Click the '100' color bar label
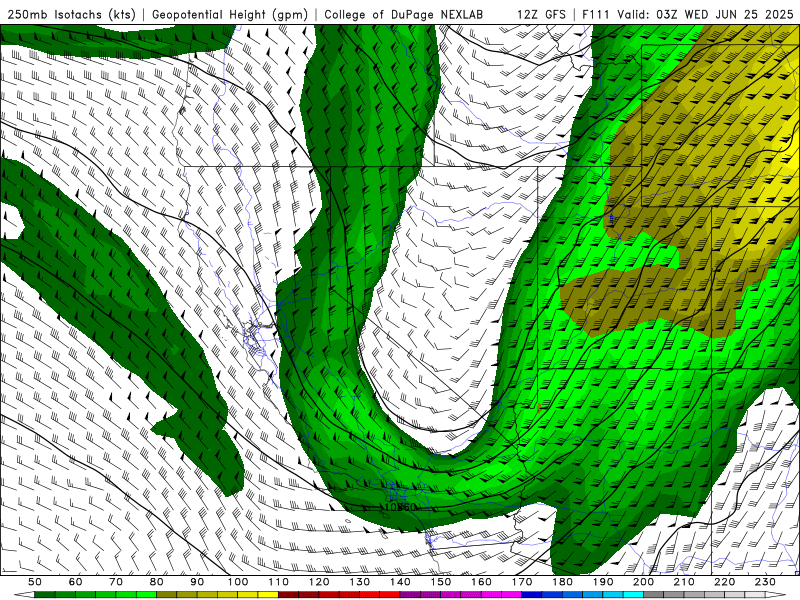The width and height of the screenshot is (800, 600). point(238,582)
